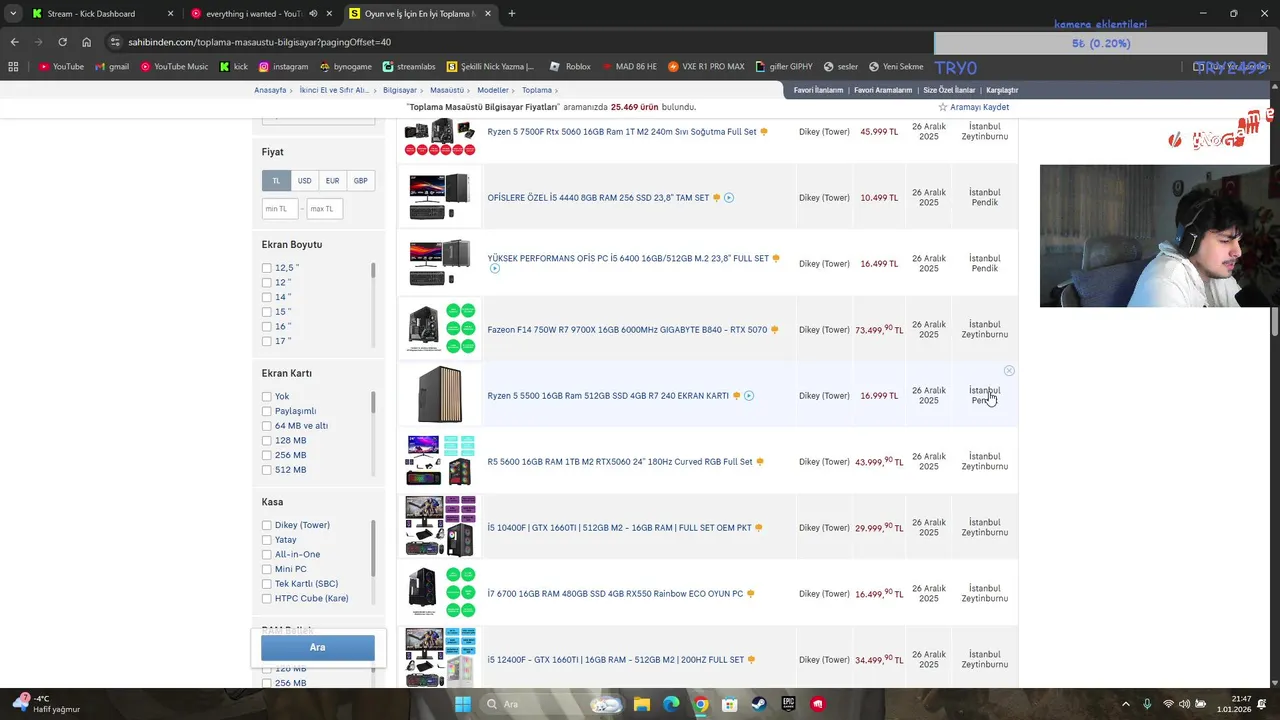Reload the page with refresh icon
The height and width of the screenshot is (720, 1280).
point(62,42)
